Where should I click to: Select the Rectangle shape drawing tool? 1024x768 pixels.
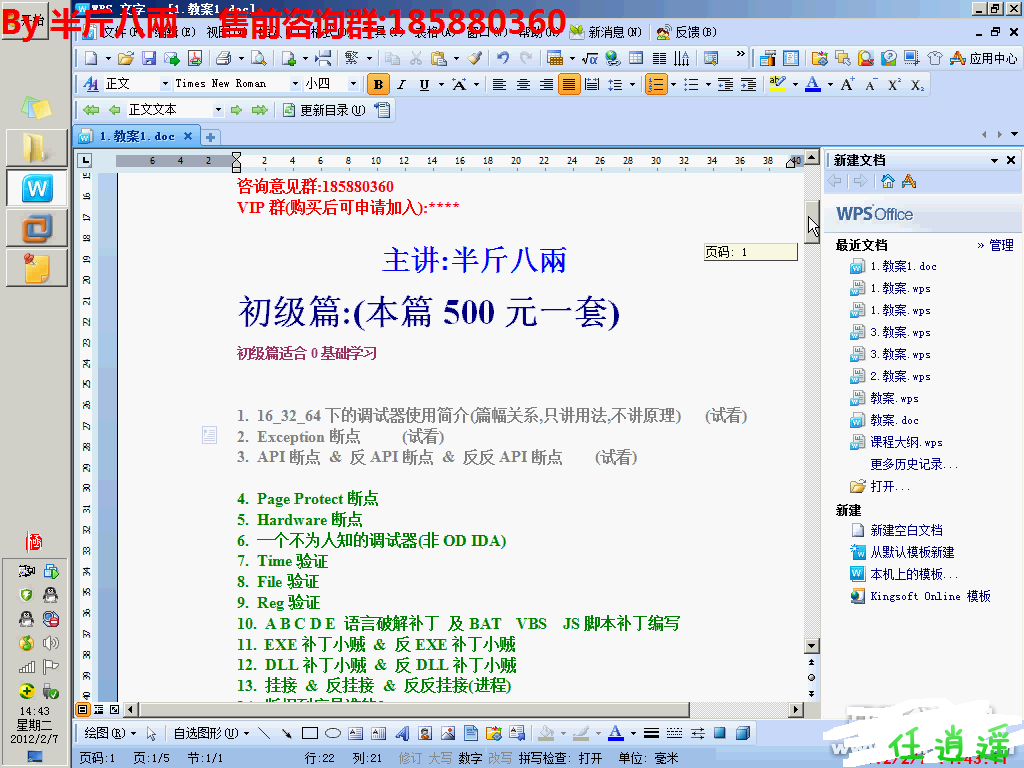pos(310,733)
